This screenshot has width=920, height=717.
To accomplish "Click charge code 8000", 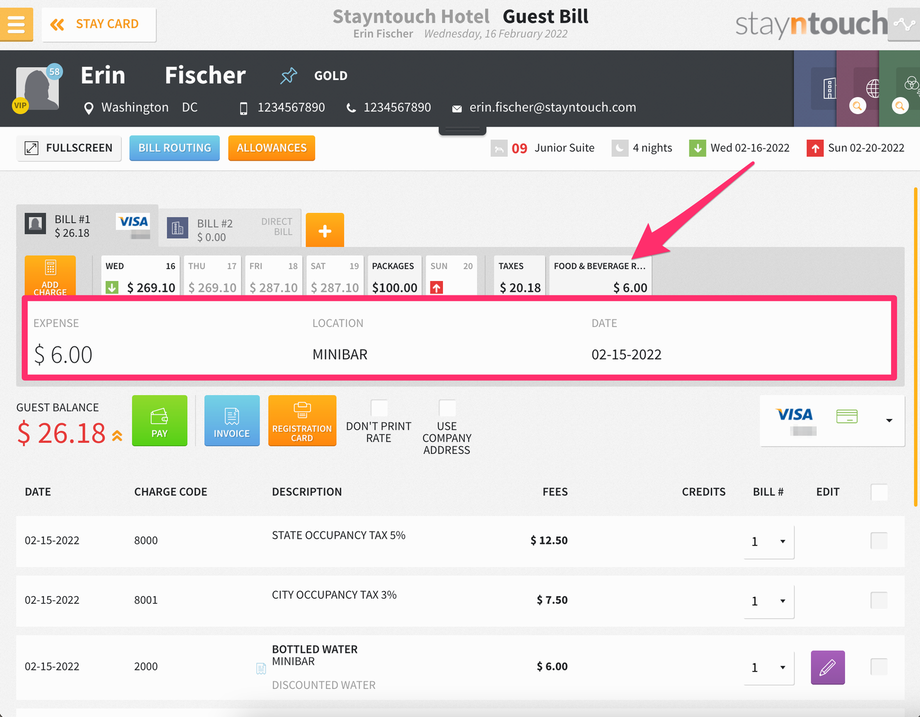I will [x=146, y=540].
